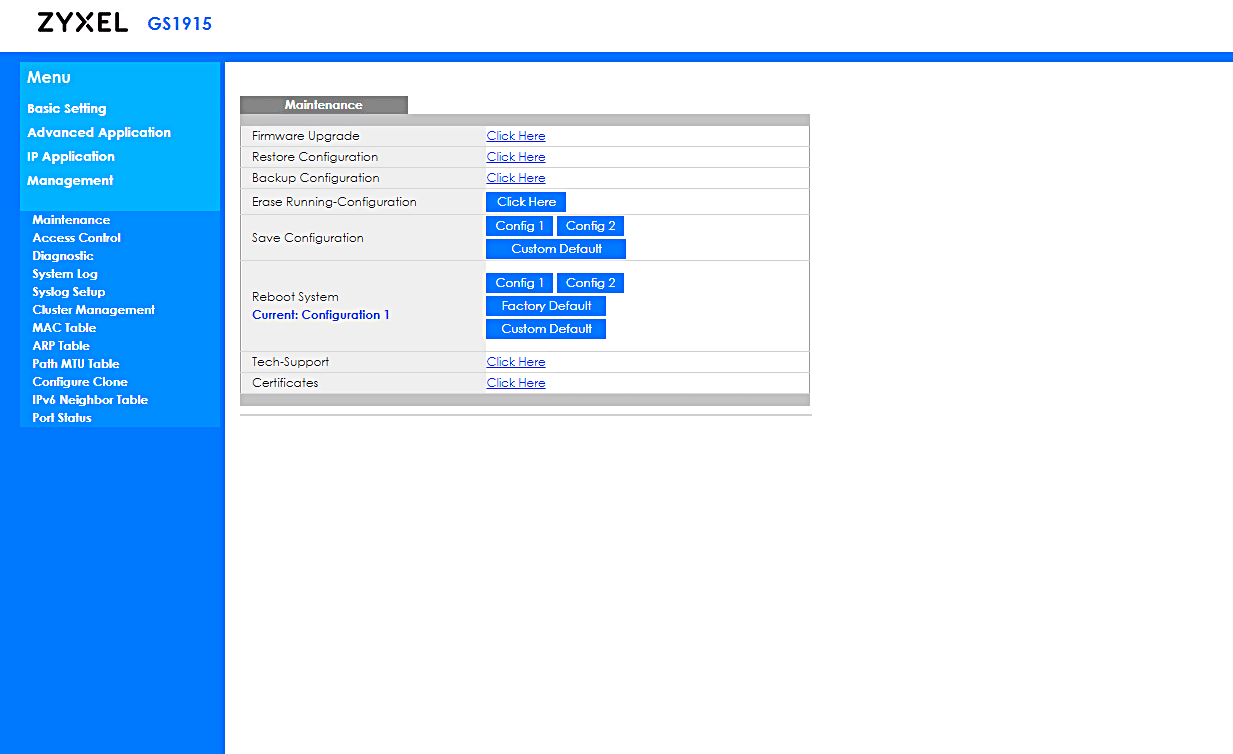Save configuration as Custom Default
The image size is (1233, 754).
pos(556,249)
